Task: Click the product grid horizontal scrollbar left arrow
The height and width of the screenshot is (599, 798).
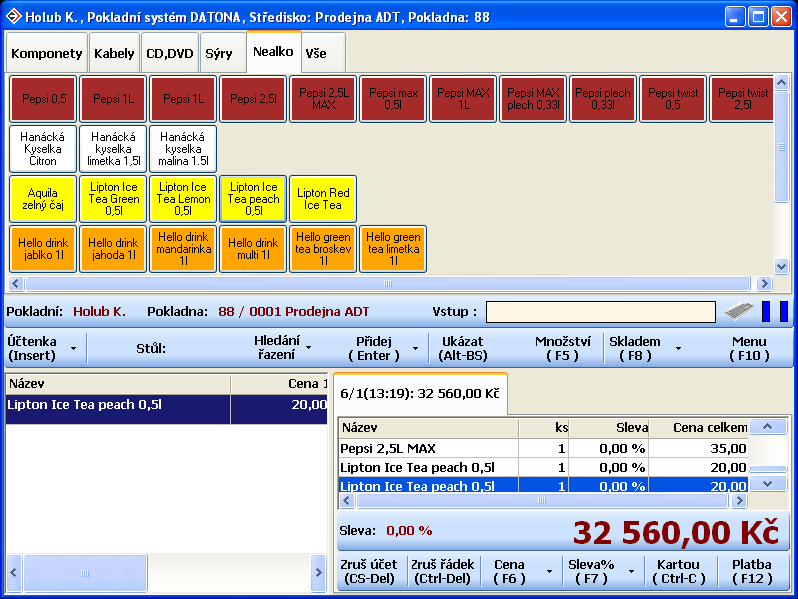Action: pyautogui.click(x=16, y=283)
